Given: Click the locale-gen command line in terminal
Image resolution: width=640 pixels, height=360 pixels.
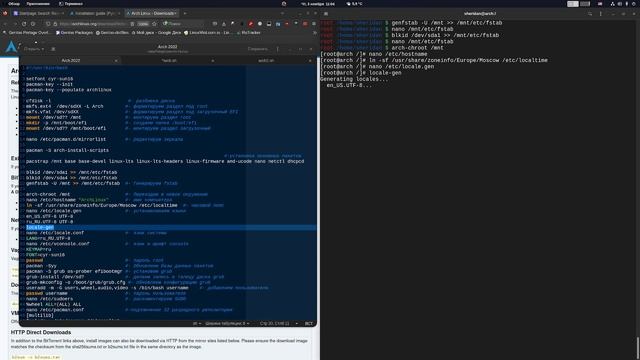Looking at the screenshot, I should pos(361,73).
